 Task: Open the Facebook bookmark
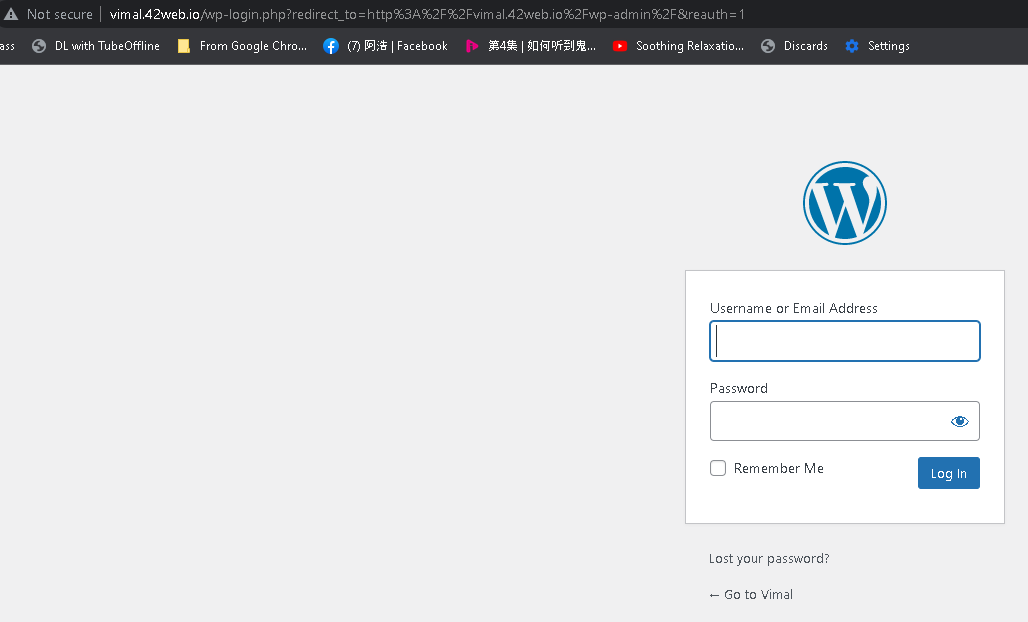[x=385, y=46]
